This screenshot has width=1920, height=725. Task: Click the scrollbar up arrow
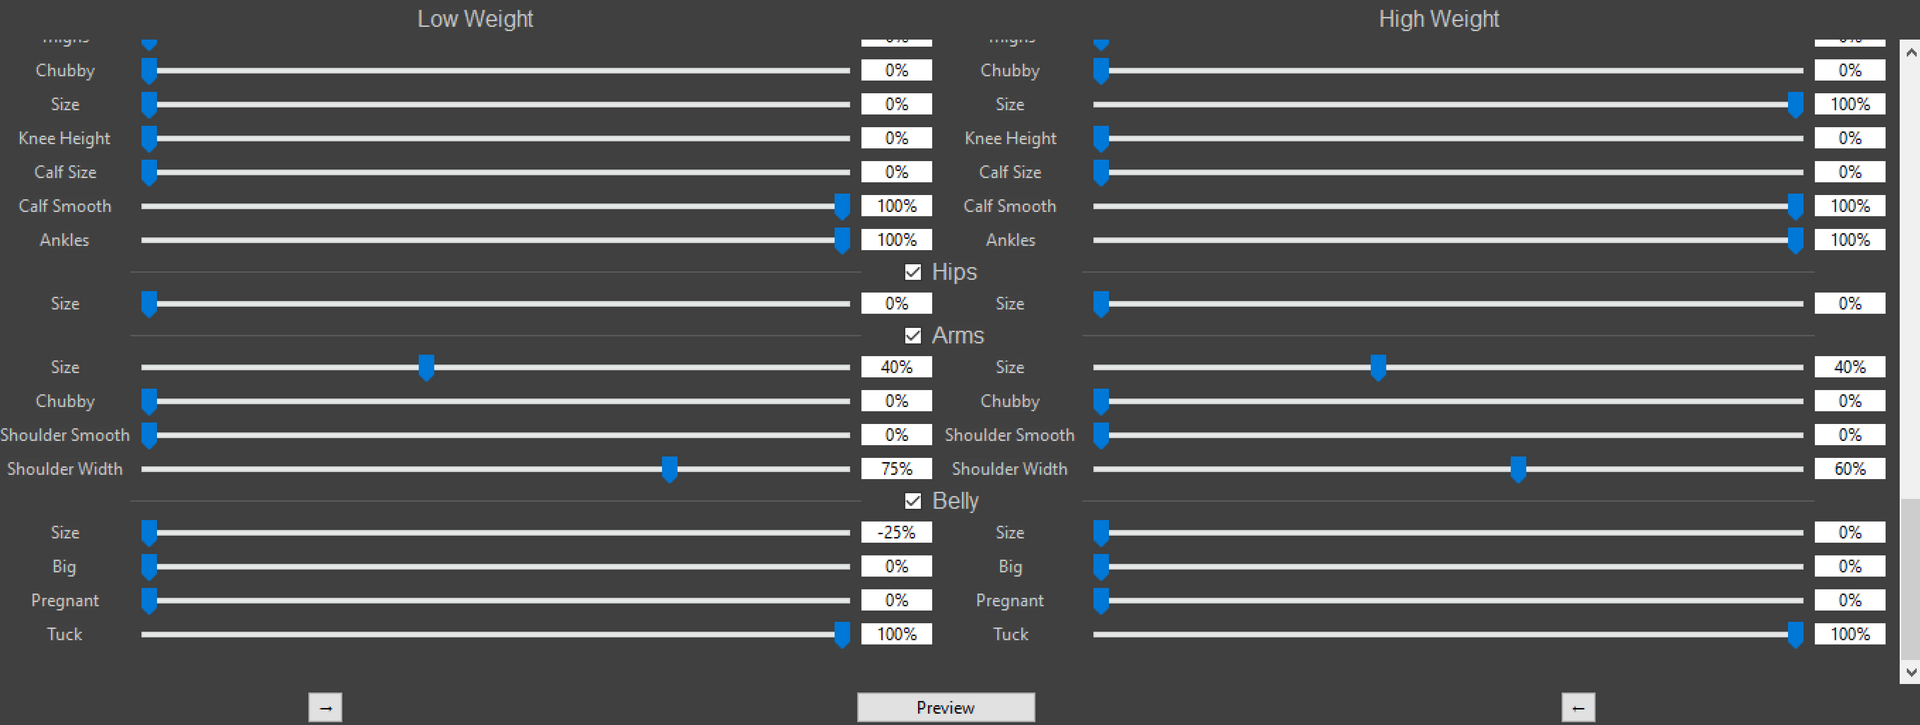pos(1910,53)
